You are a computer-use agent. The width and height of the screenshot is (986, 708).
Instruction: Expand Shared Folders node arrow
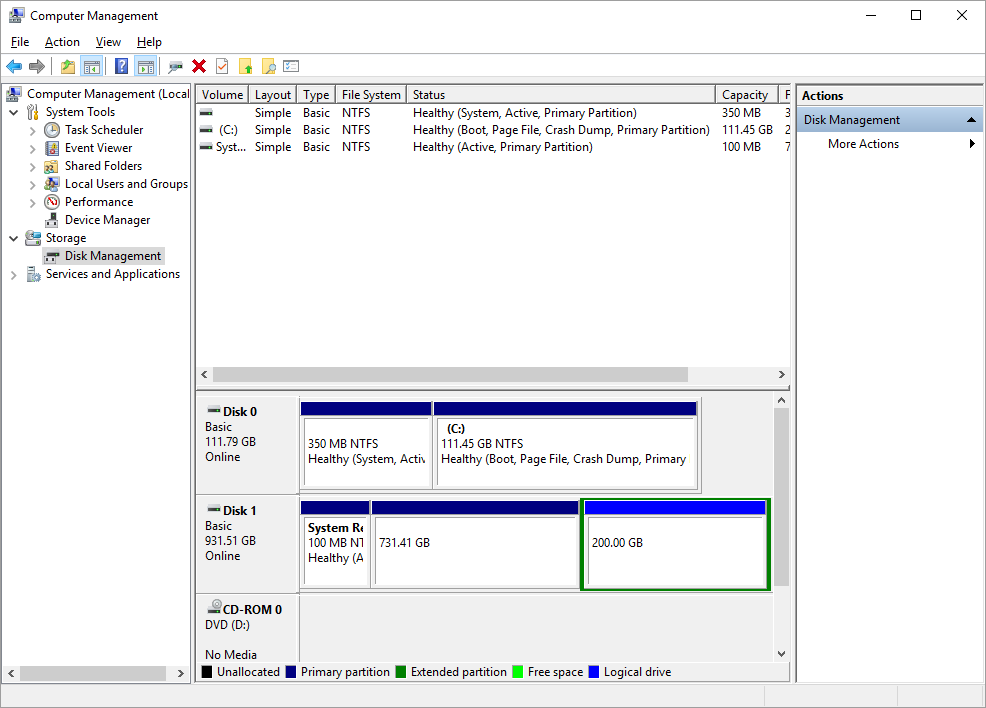[x=32, y=167]
